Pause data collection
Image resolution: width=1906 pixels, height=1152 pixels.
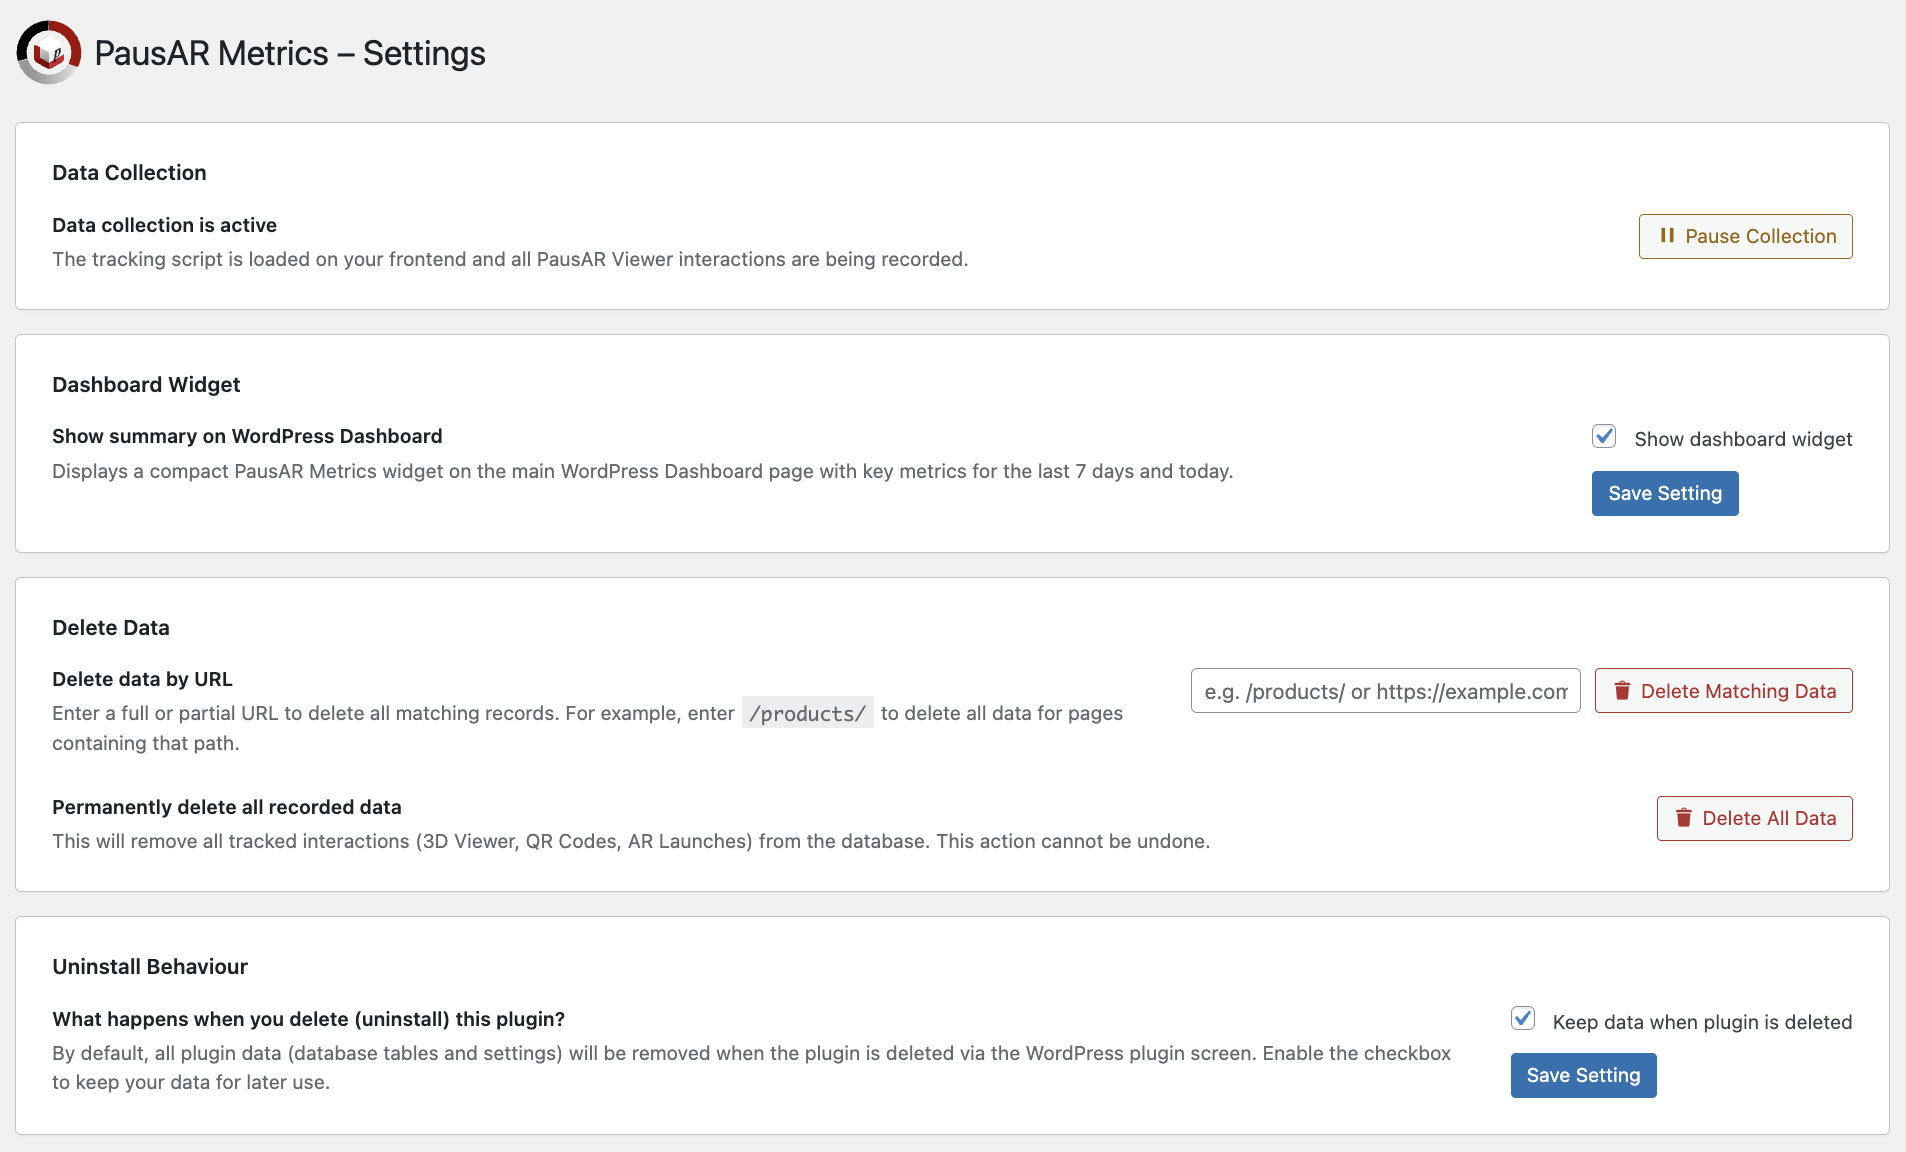[x=1744, y=236]
